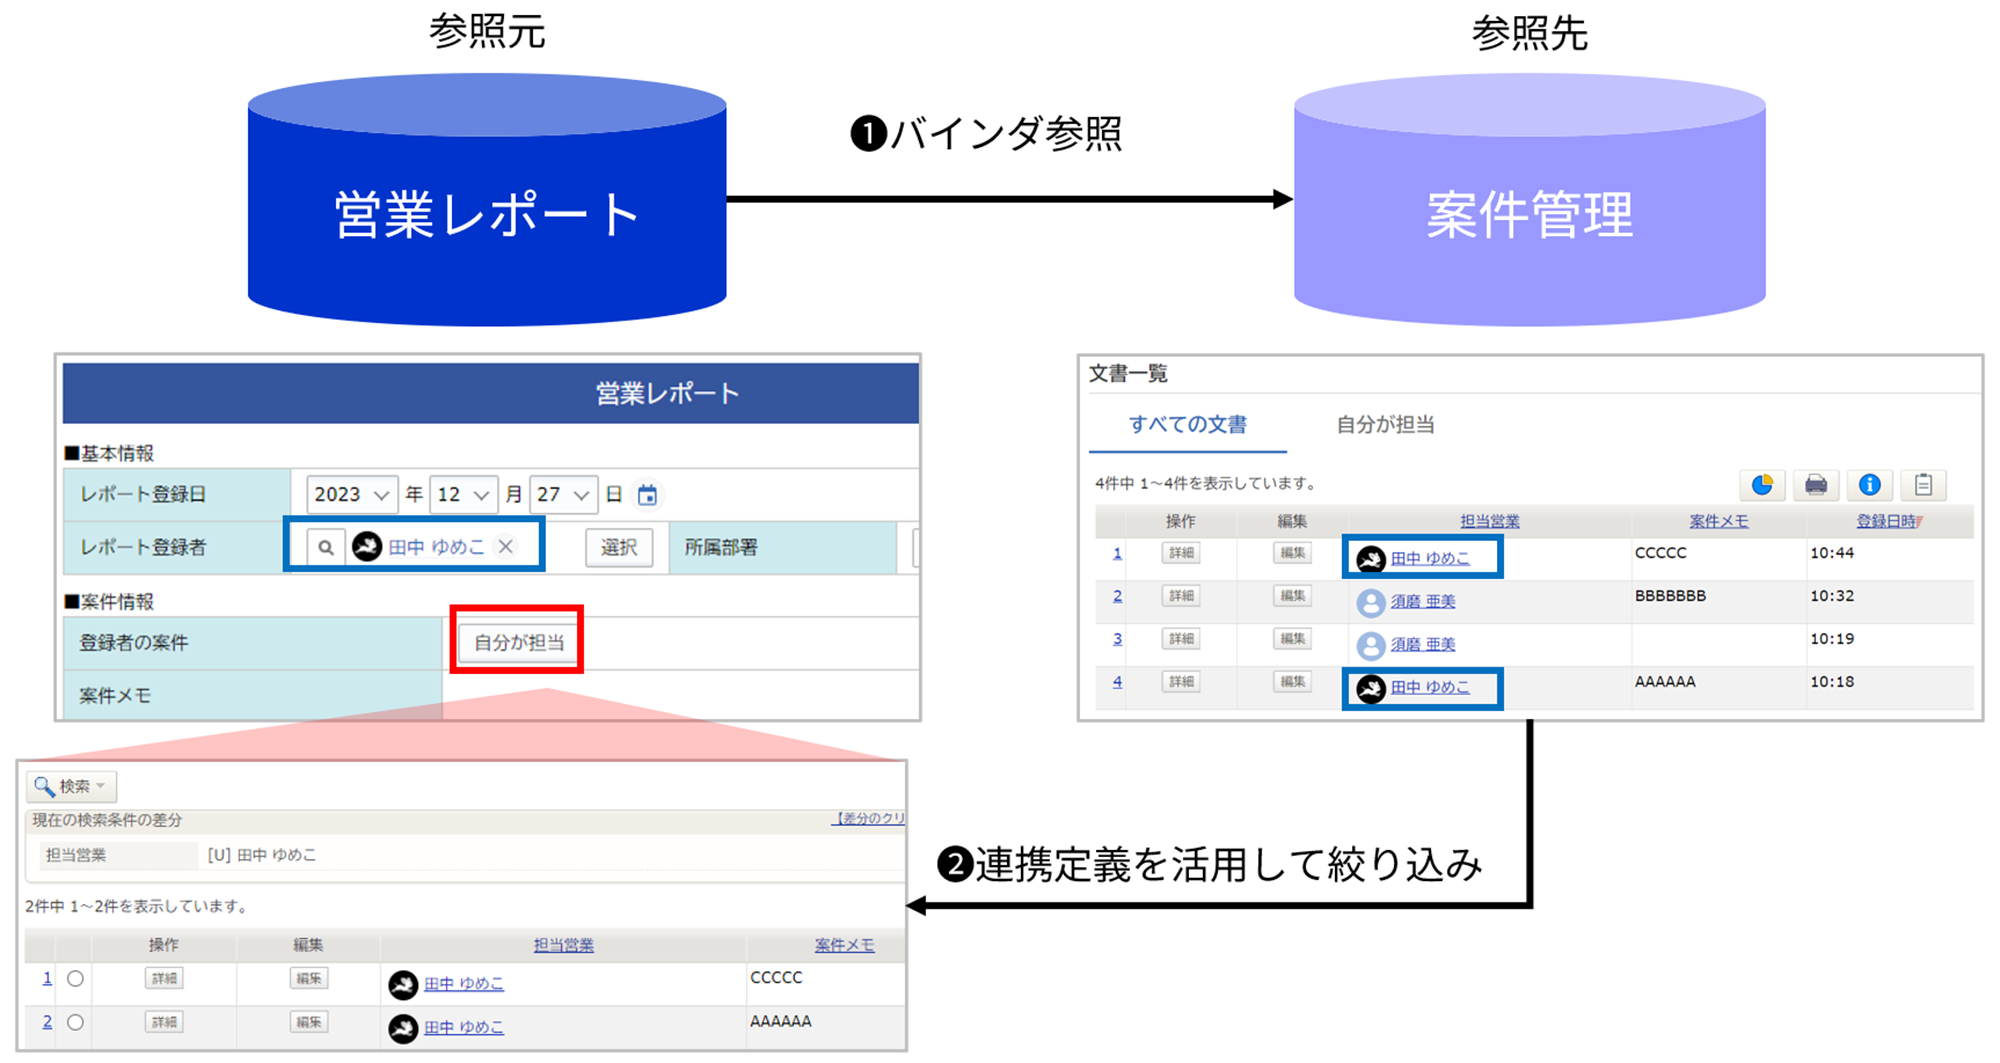
Task: Open 須磨 亜美 link in 文書一覧 row 2
Action: coord(1423,601)
